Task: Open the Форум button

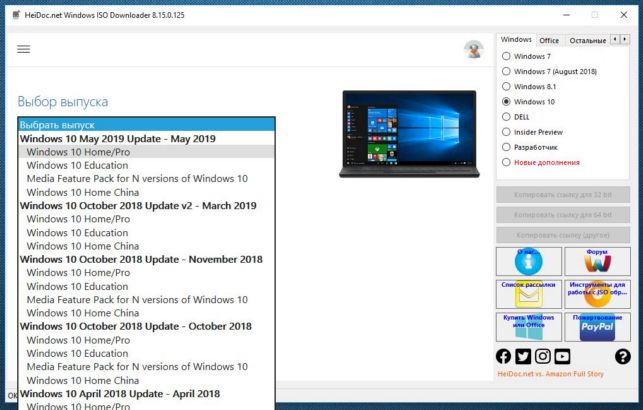Action: point(597,261)
